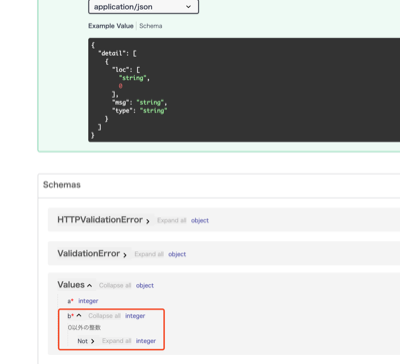Click Expand all next to ValidationError
Viewport: 400px width, 364px height.
tap(149, 254)
